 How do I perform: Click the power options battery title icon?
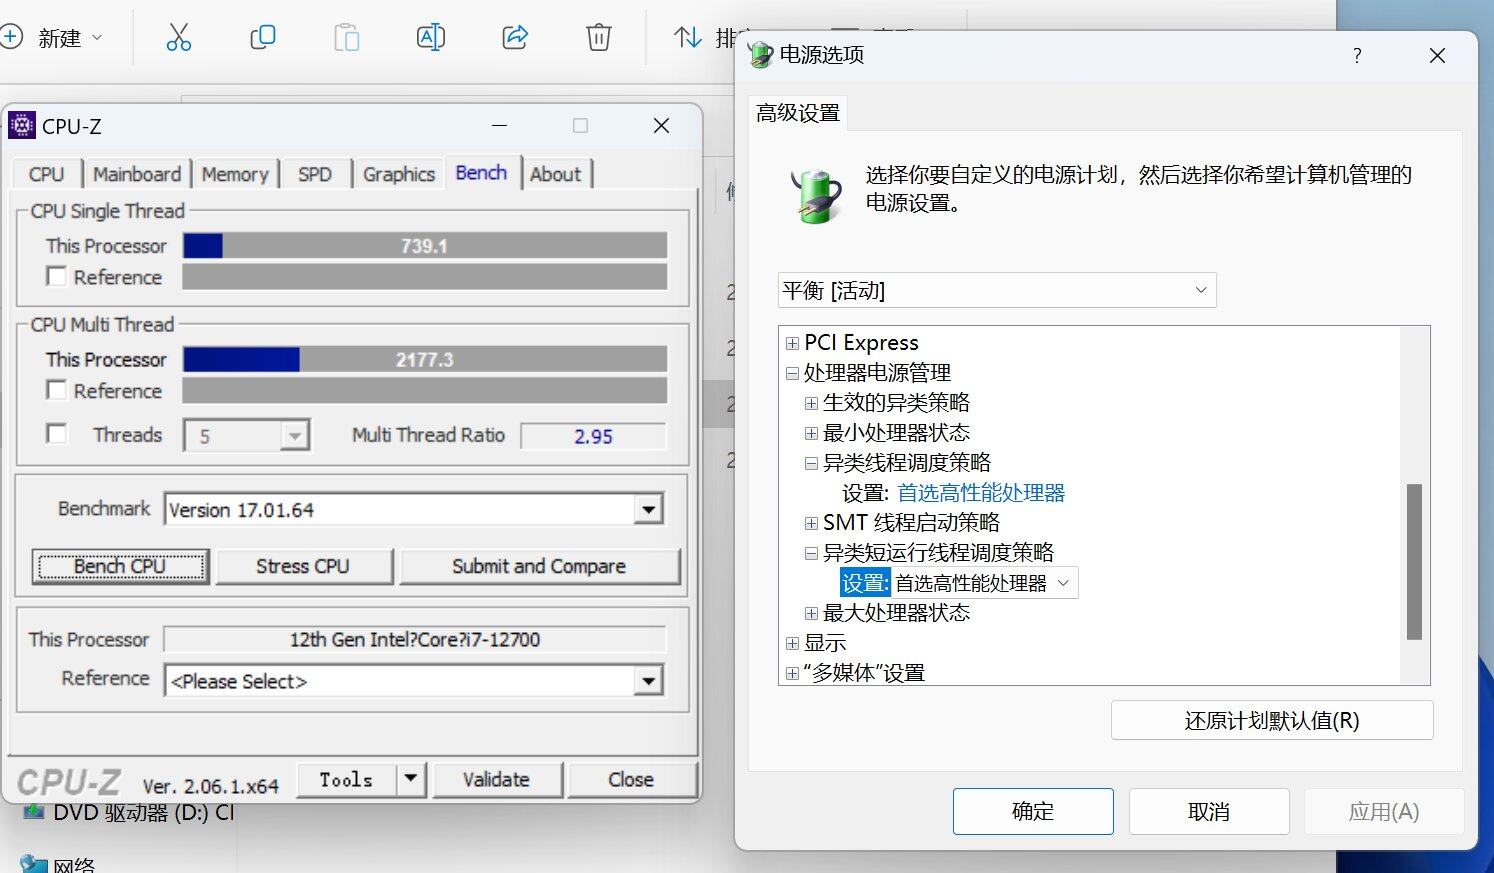pyautogui.click(x=761, y=54)
